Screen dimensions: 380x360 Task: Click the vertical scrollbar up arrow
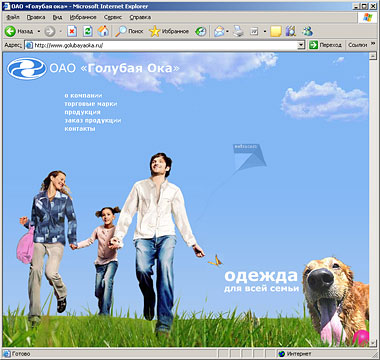[372, 56]
